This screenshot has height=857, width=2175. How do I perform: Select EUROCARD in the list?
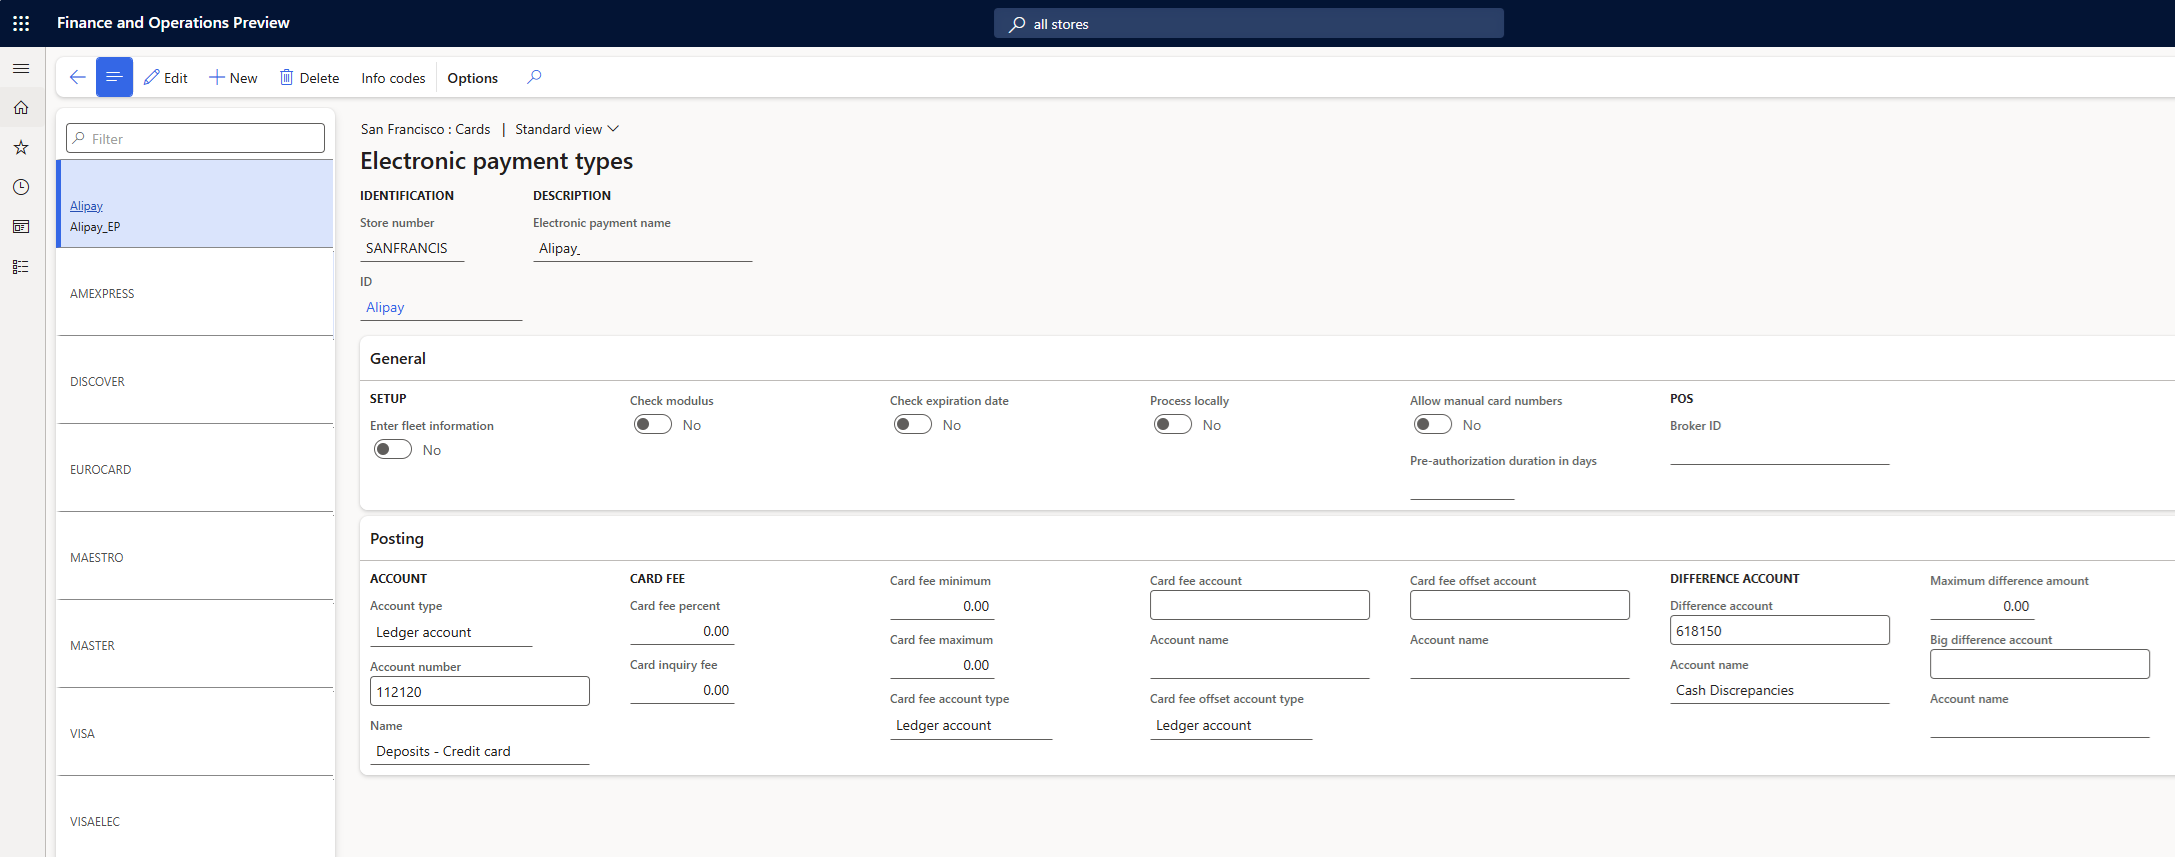point(195,469)
